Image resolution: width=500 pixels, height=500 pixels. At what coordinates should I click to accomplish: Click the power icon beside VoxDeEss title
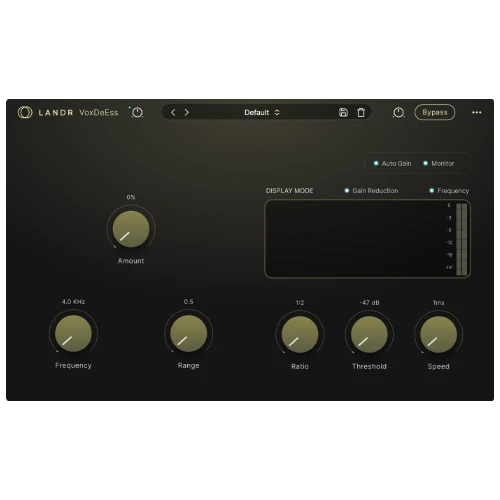coord(137,112)
